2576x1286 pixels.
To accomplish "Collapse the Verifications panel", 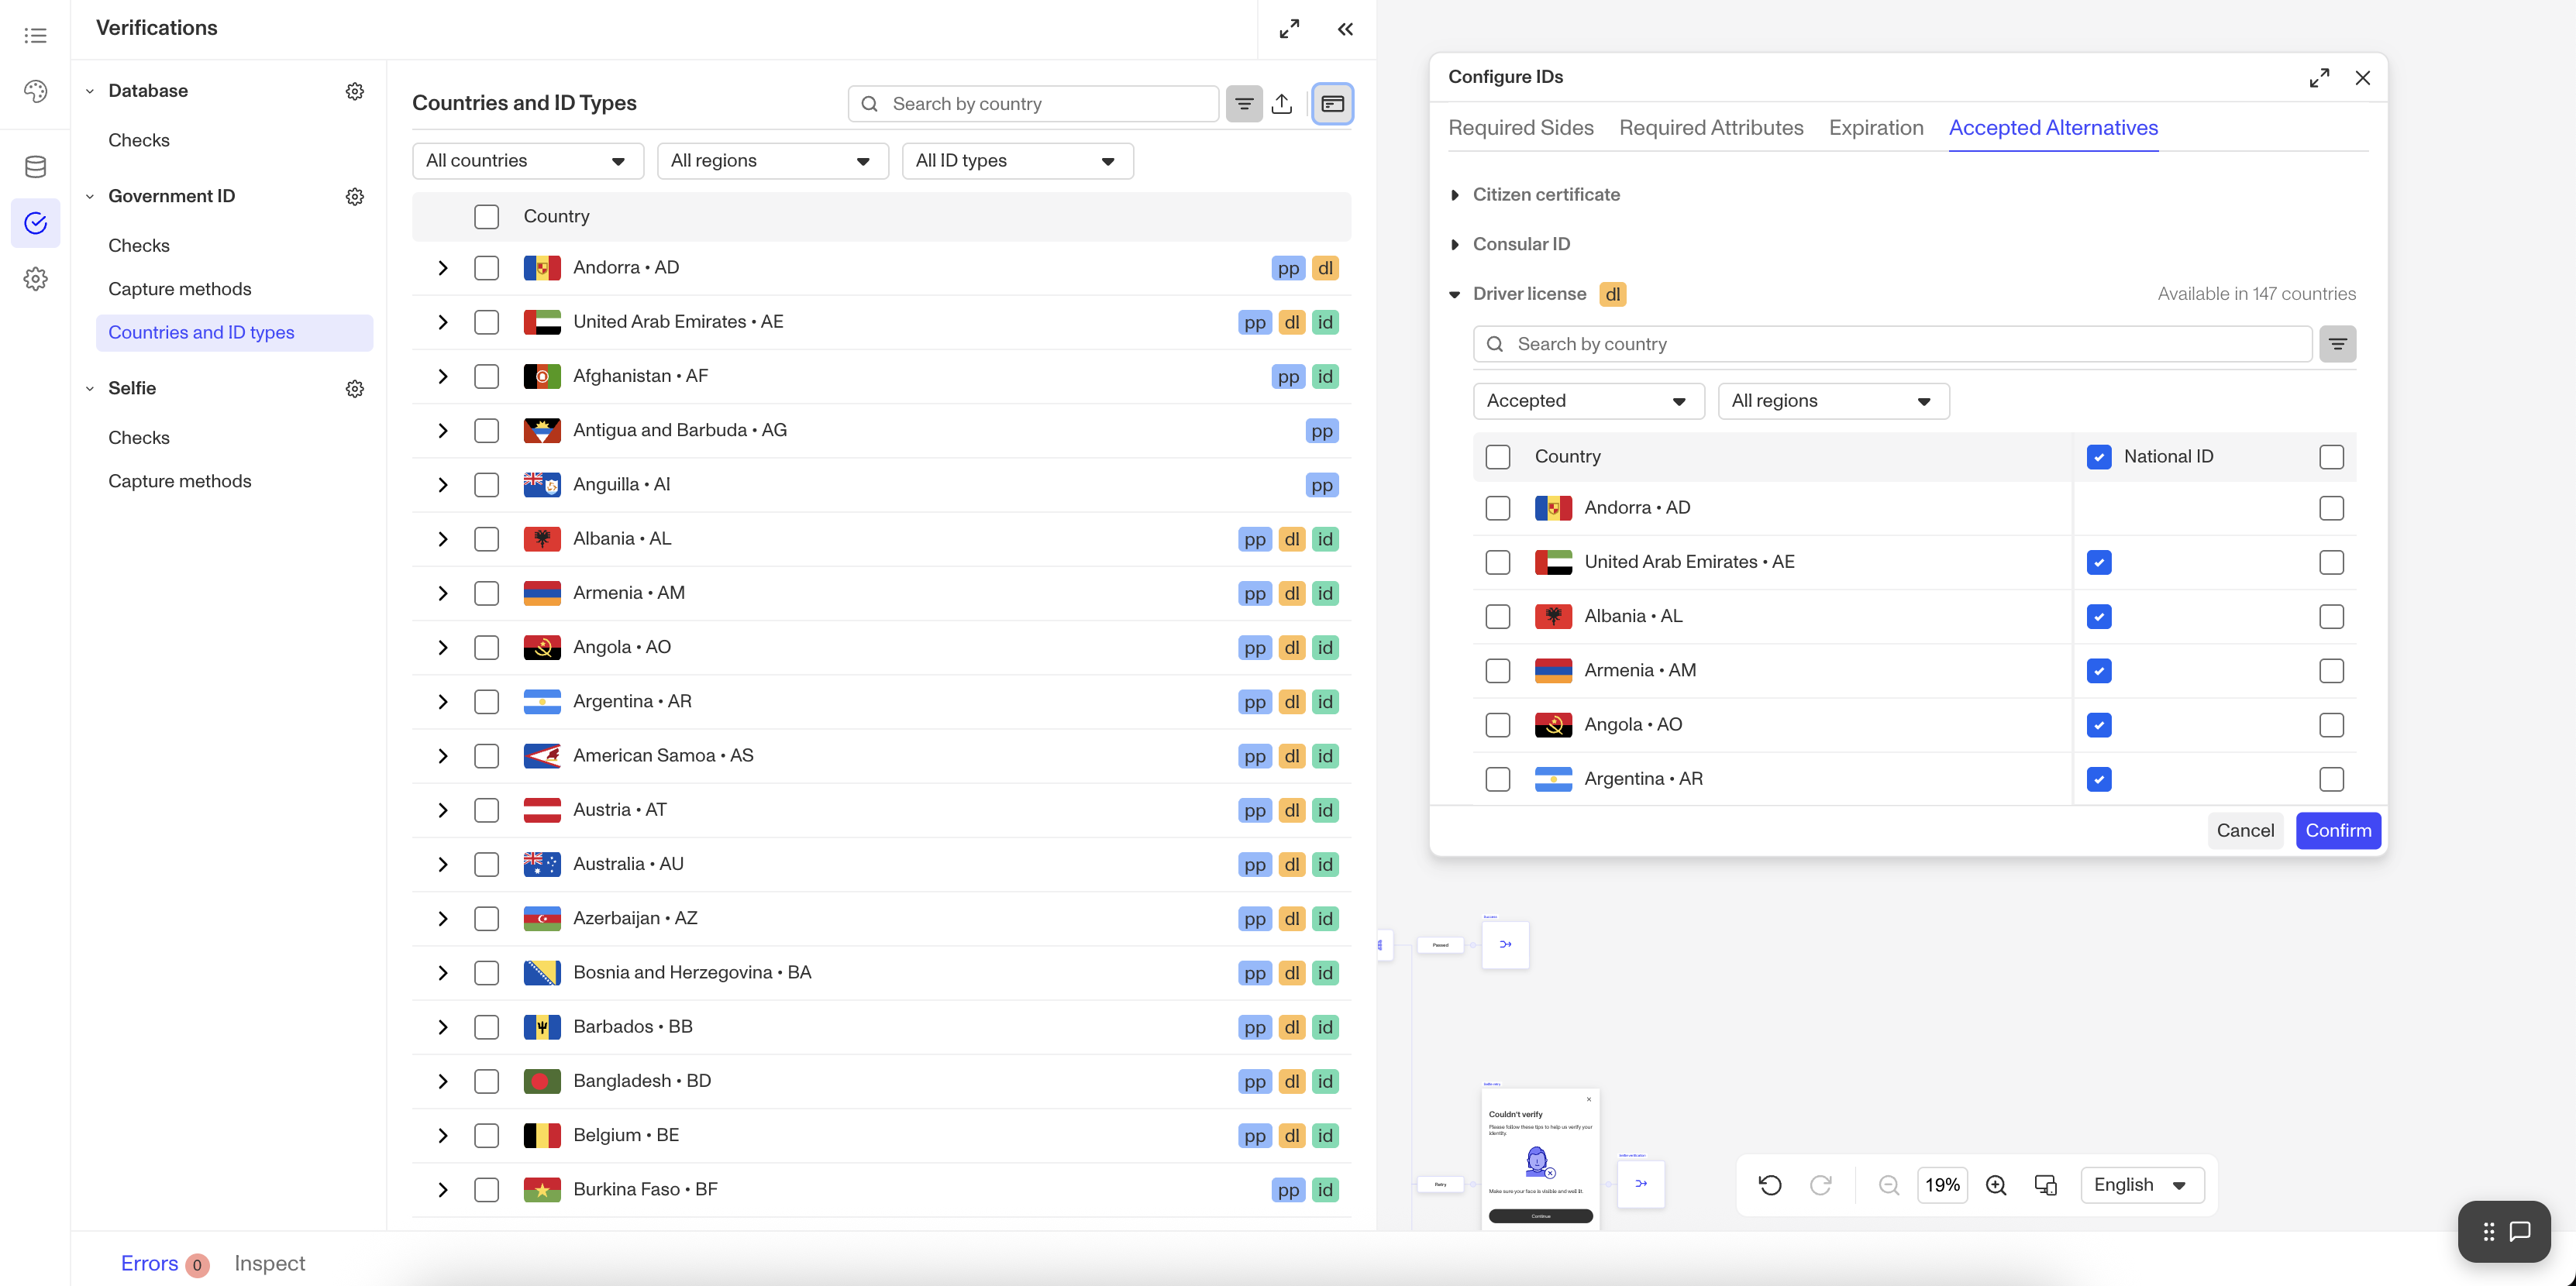I will click(1345, 29).
